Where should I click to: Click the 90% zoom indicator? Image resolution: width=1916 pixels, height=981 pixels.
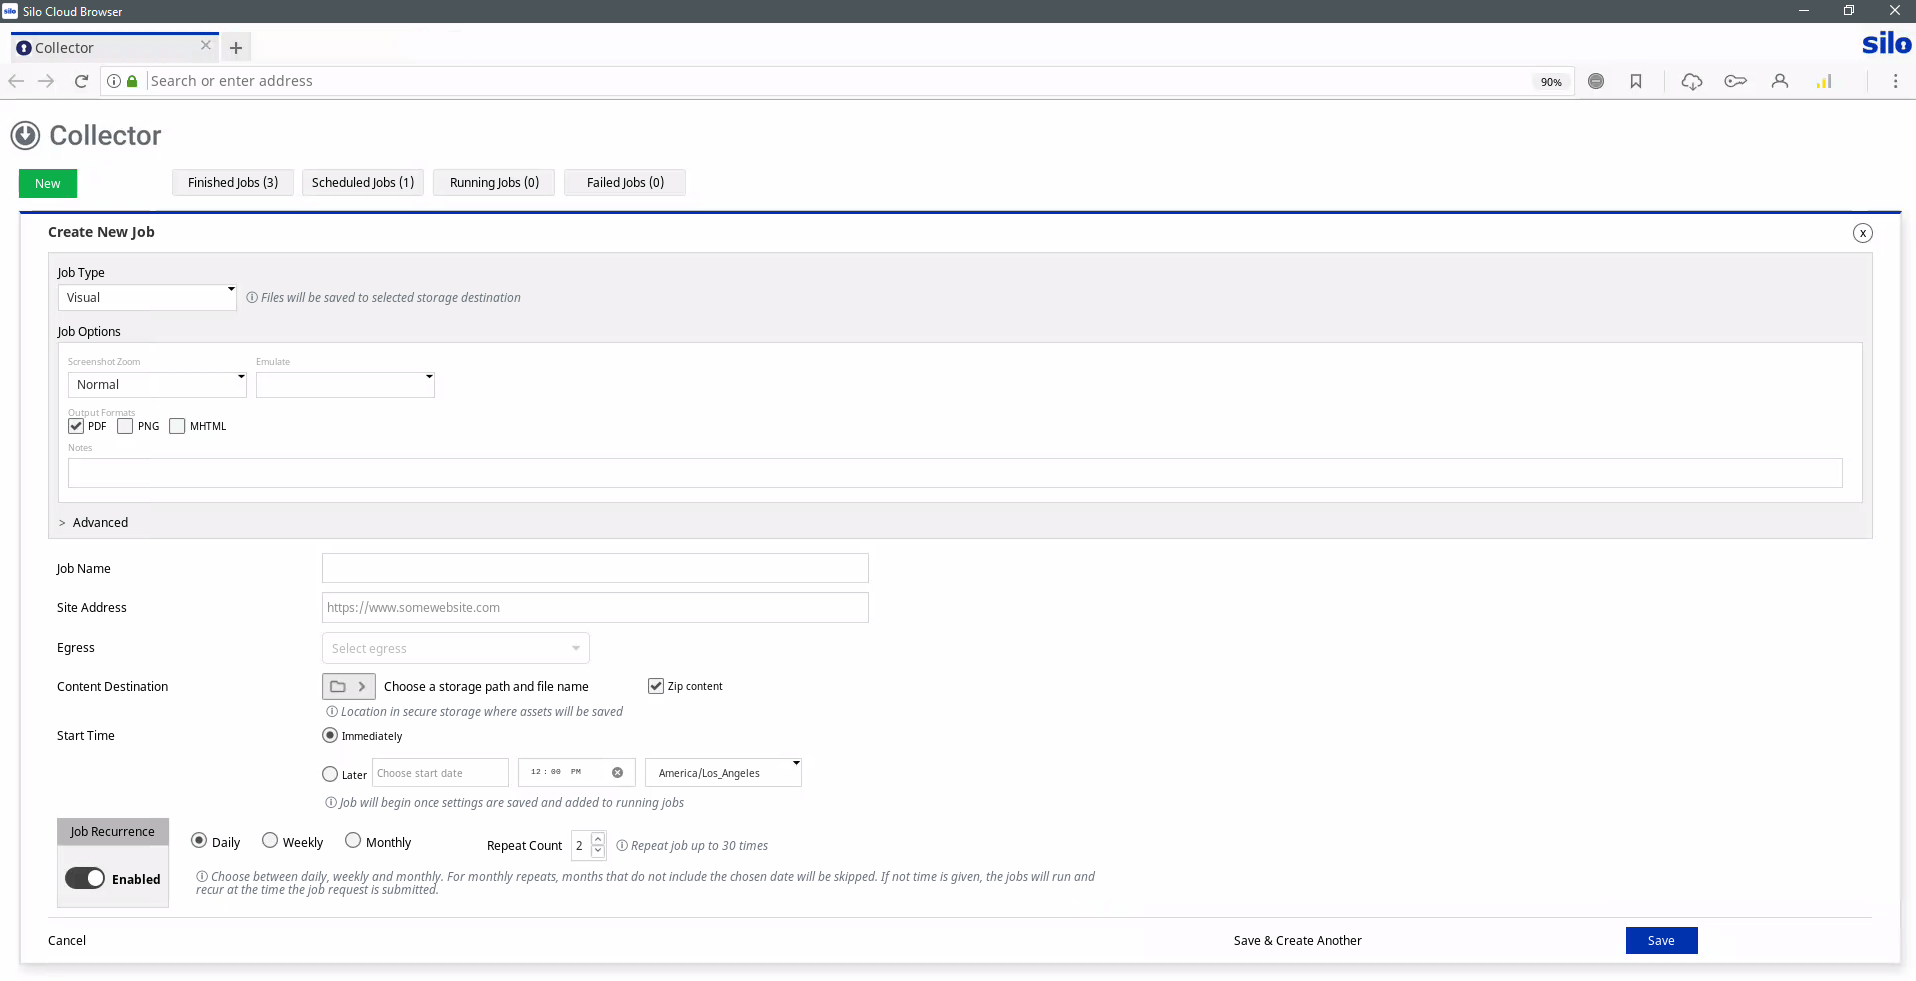[1551, 82]
